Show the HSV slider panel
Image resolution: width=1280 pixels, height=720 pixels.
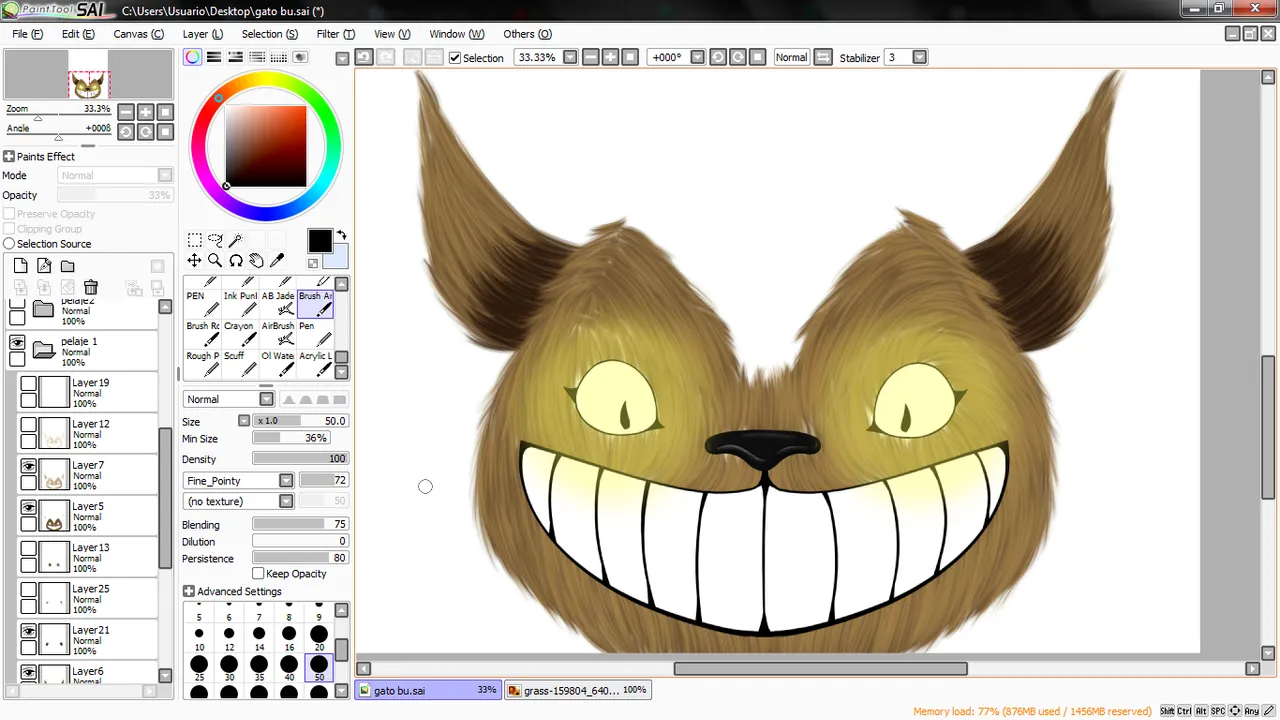235,58
